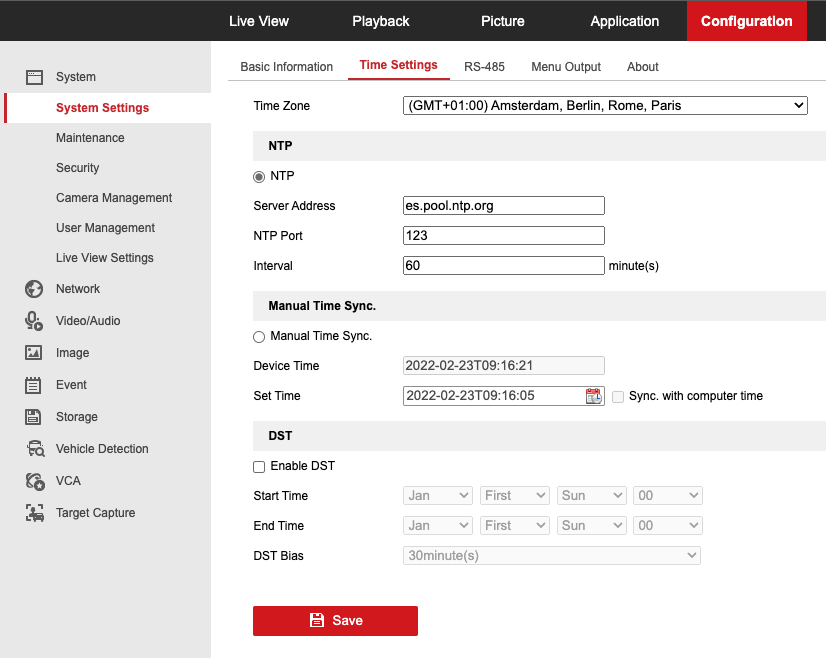Screen dimensions: 826x658
Task: Open Start Time month Jan dropdown
Action: click(437, 496)
